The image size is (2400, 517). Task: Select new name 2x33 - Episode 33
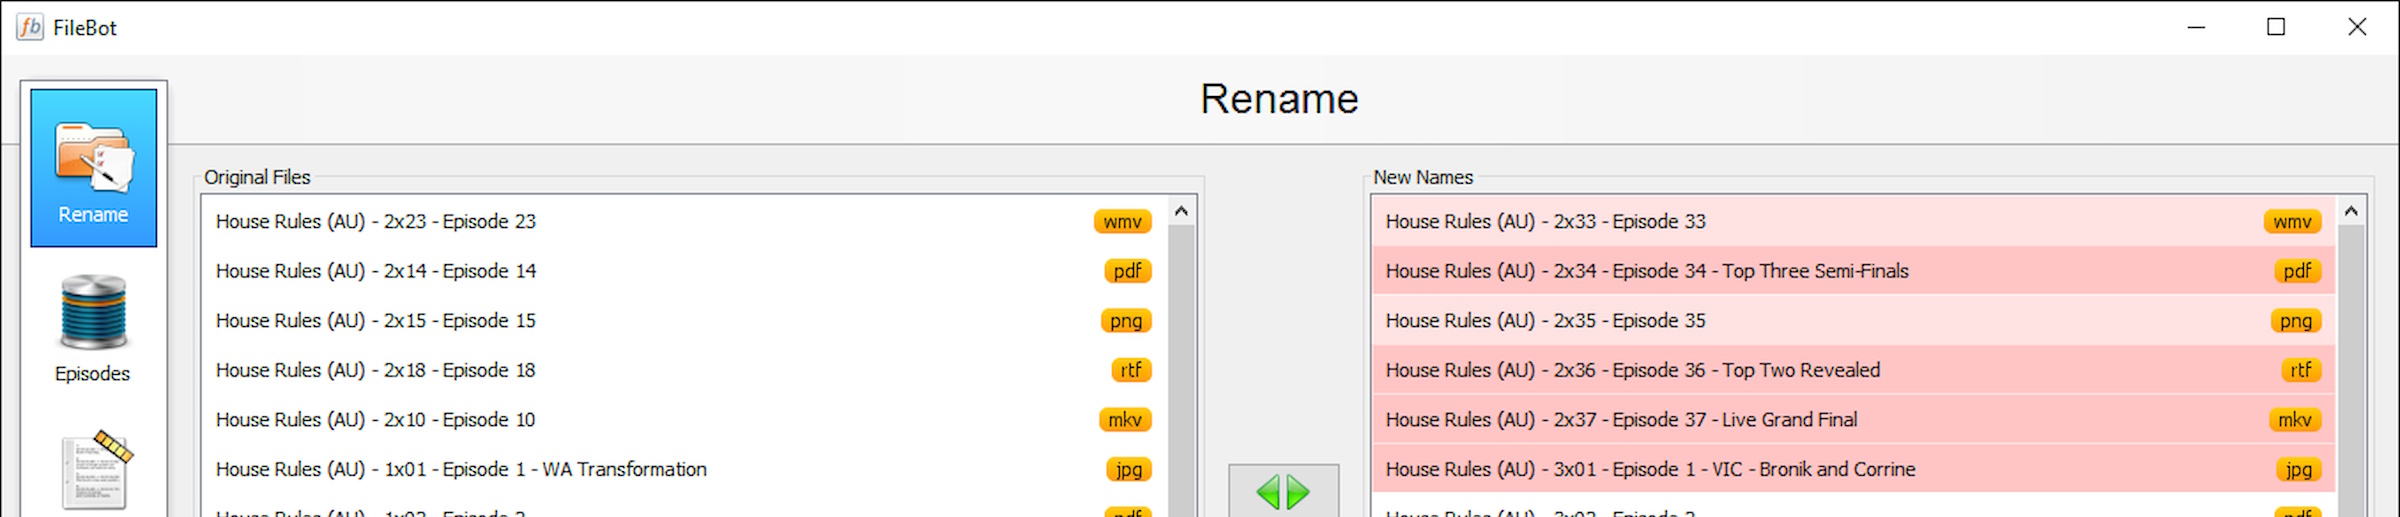coord(1854,221)
